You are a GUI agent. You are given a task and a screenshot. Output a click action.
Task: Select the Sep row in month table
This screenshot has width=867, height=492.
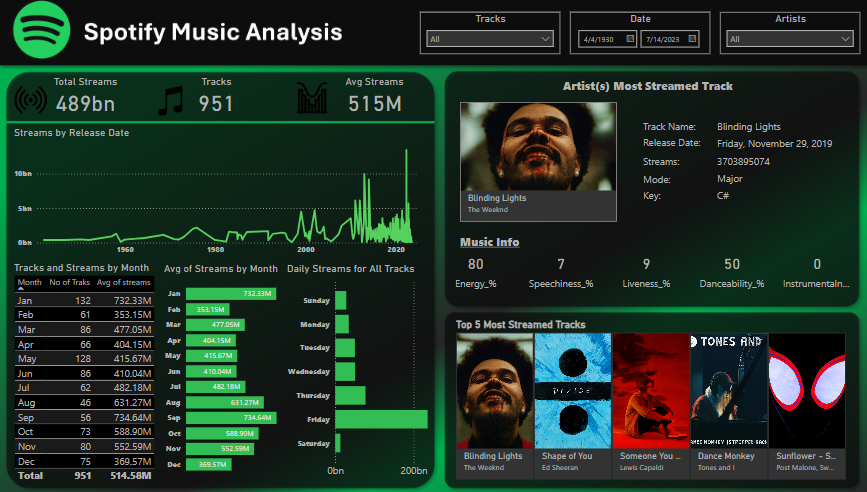pos(84,417)
